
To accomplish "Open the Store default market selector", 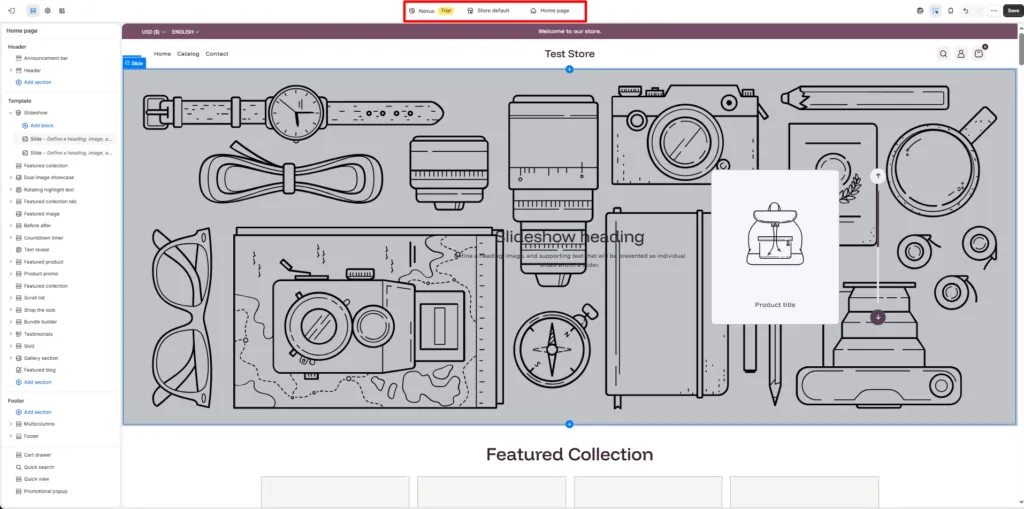I will click(488, 10).
